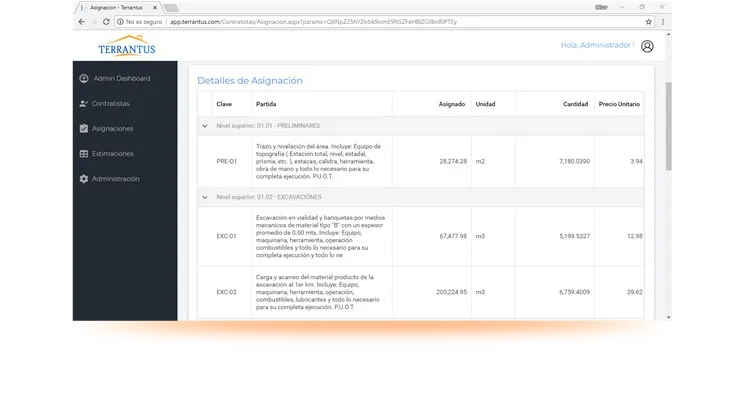Click cantidad value 5,199.5327
Viewport: 743px width, 404px height.
pyautogui.click(x=574, y=236)
